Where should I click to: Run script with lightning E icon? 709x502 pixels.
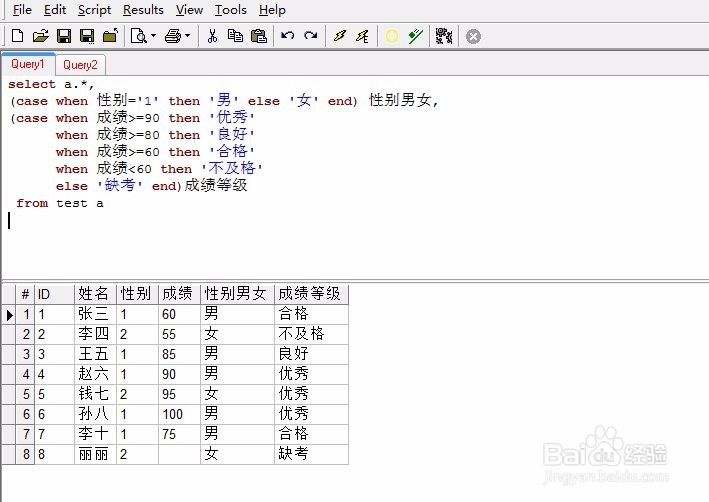pyautogui.click(x=362, y=36)
